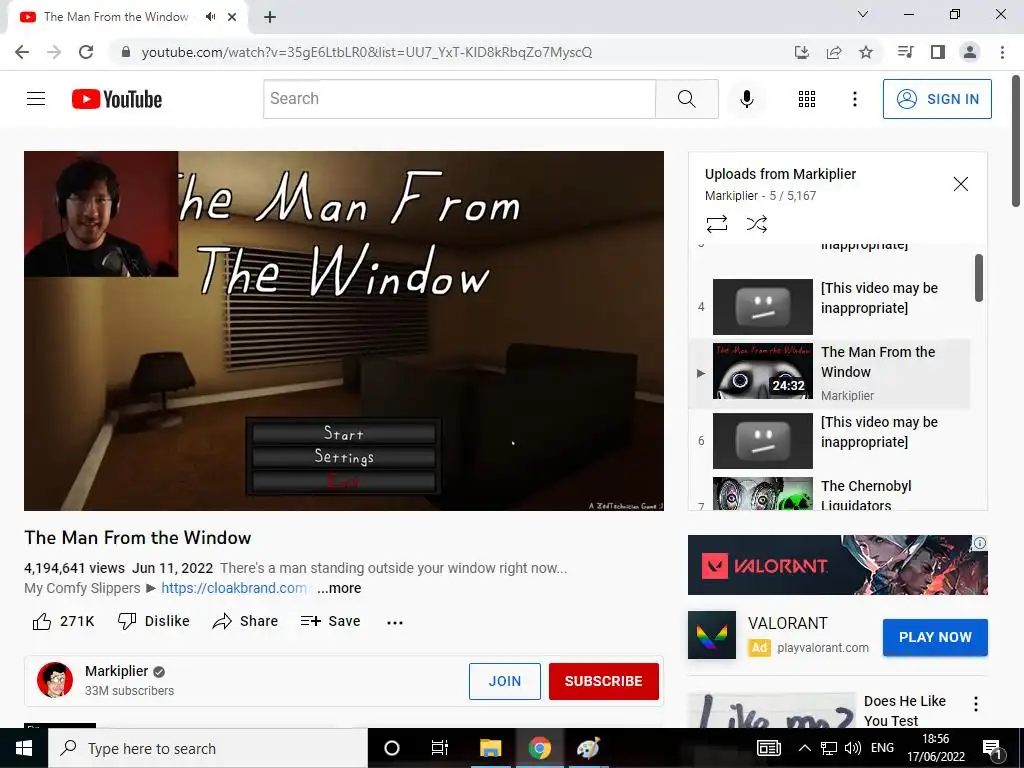Share The Man From the Window video
The width and height of the screenshot is (1024, 768).
tap(246, 621)
